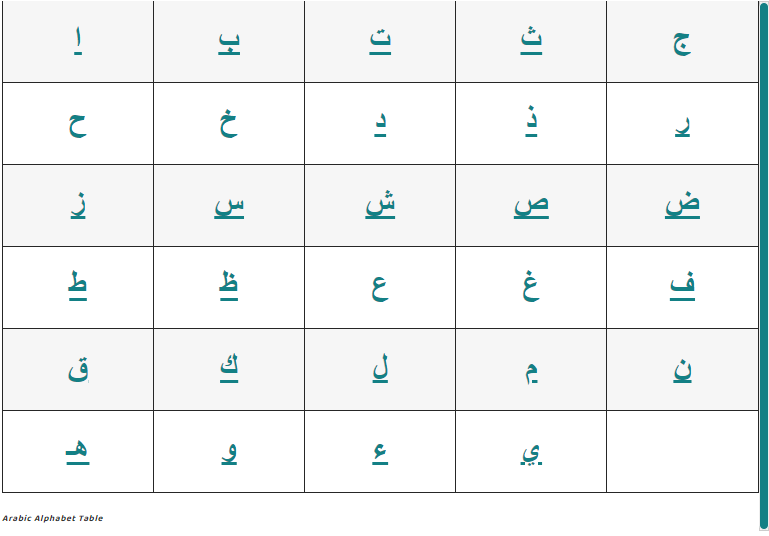Click the letter Waw (و) link
The height and width of the screenshot is (536, 769).
(229, 452)
